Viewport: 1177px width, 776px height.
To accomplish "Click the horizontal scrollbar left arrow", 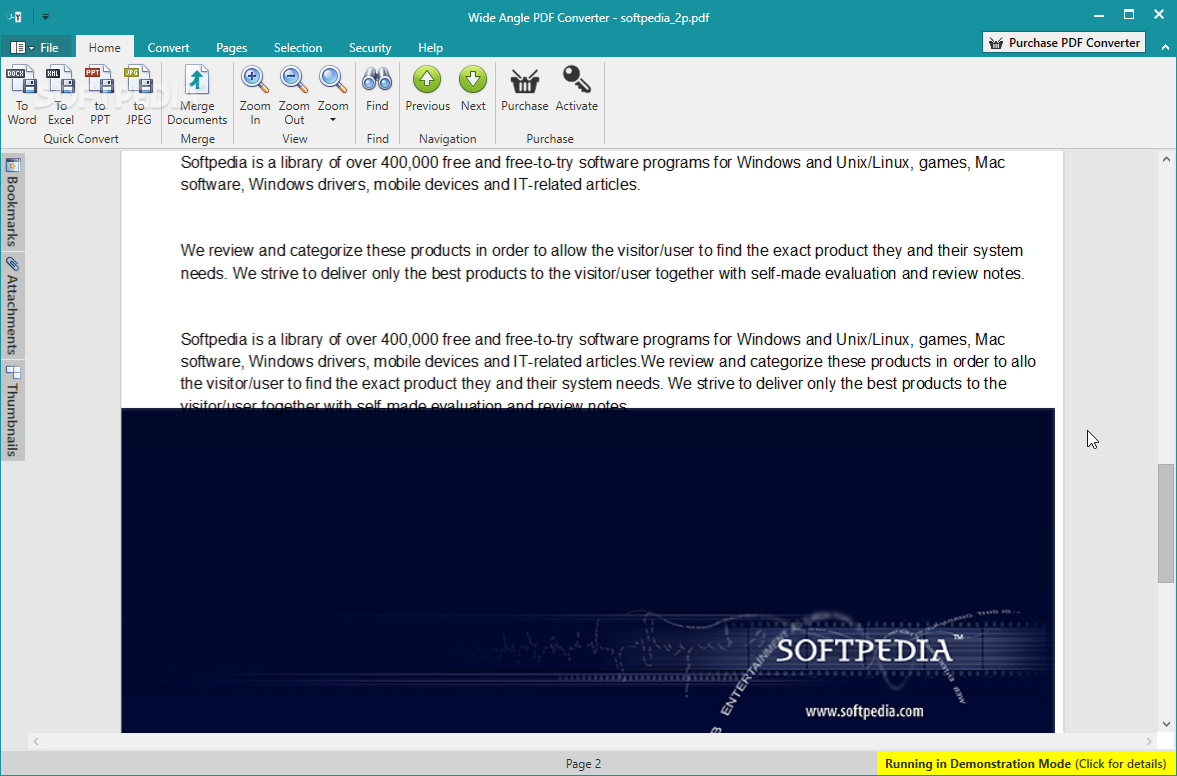I will pyautogui.click(x=35, y=741).
